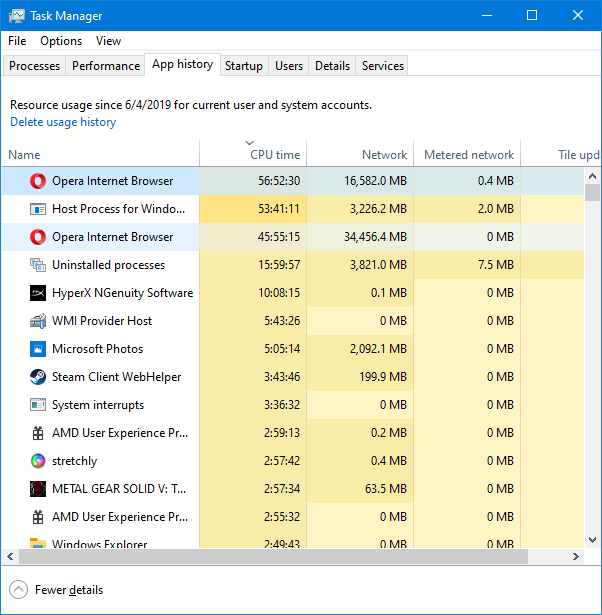The image size is (602, 615).
Task: Sort by the Name column header
Action: point(101,153)
